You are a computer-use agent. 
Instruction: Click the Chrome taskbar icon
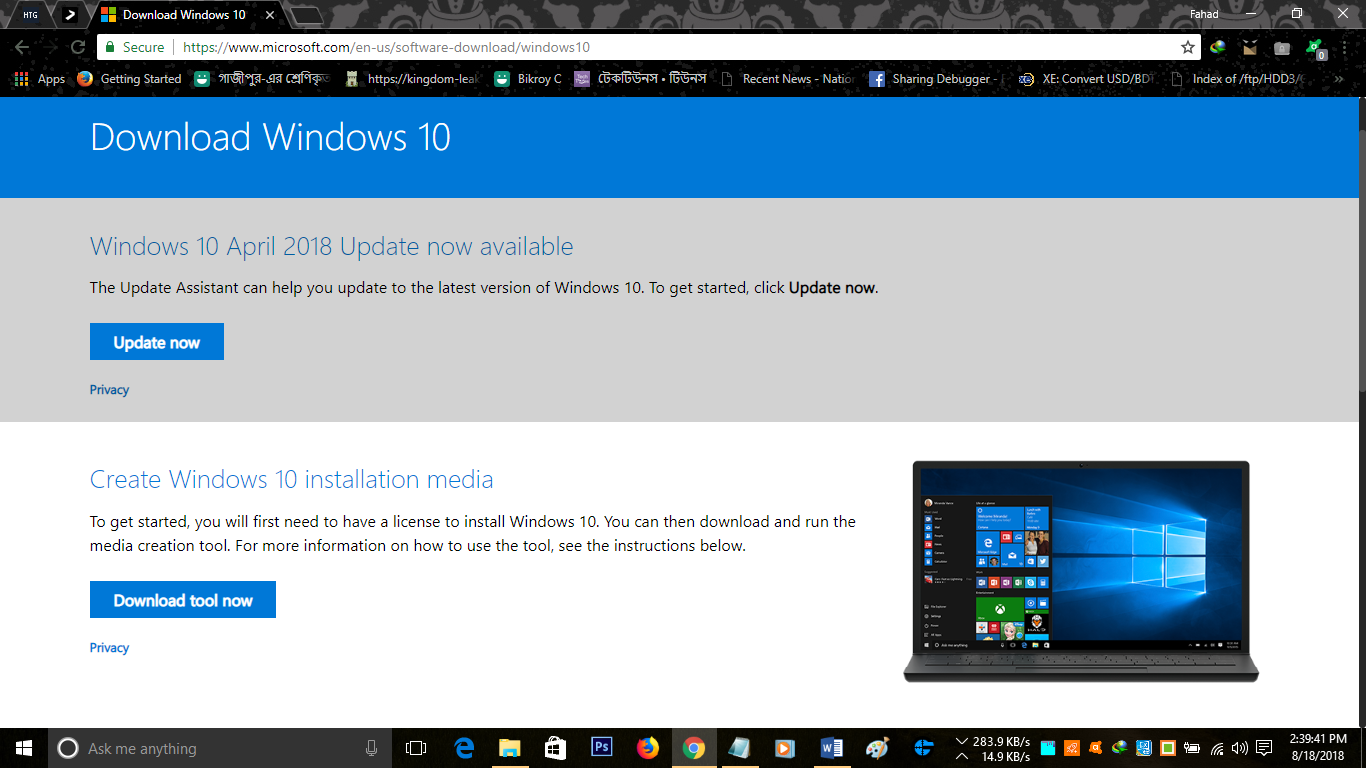(694, 748)
